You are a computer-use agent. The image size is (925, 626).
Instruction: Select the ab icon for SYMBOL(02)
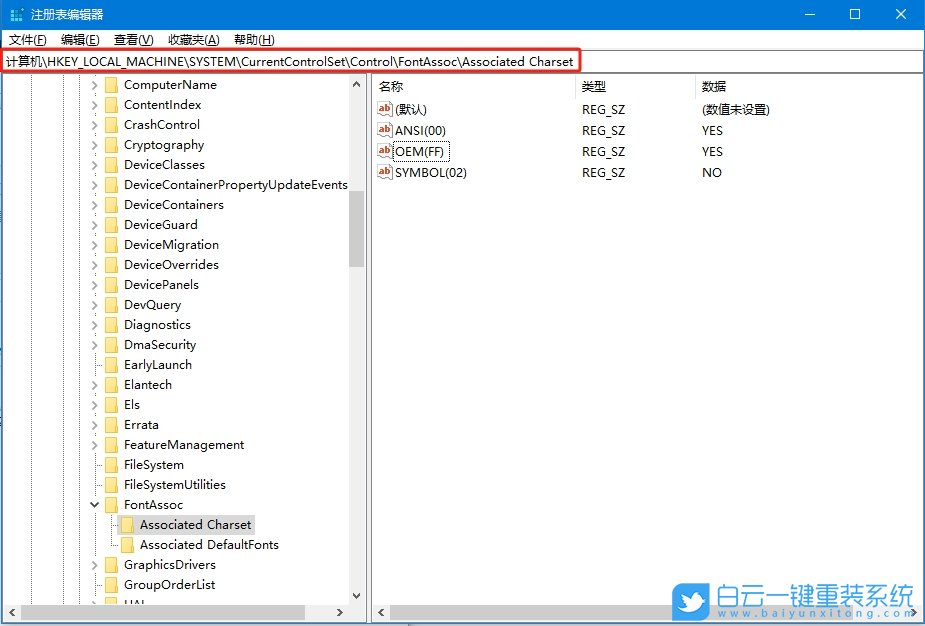384,172
